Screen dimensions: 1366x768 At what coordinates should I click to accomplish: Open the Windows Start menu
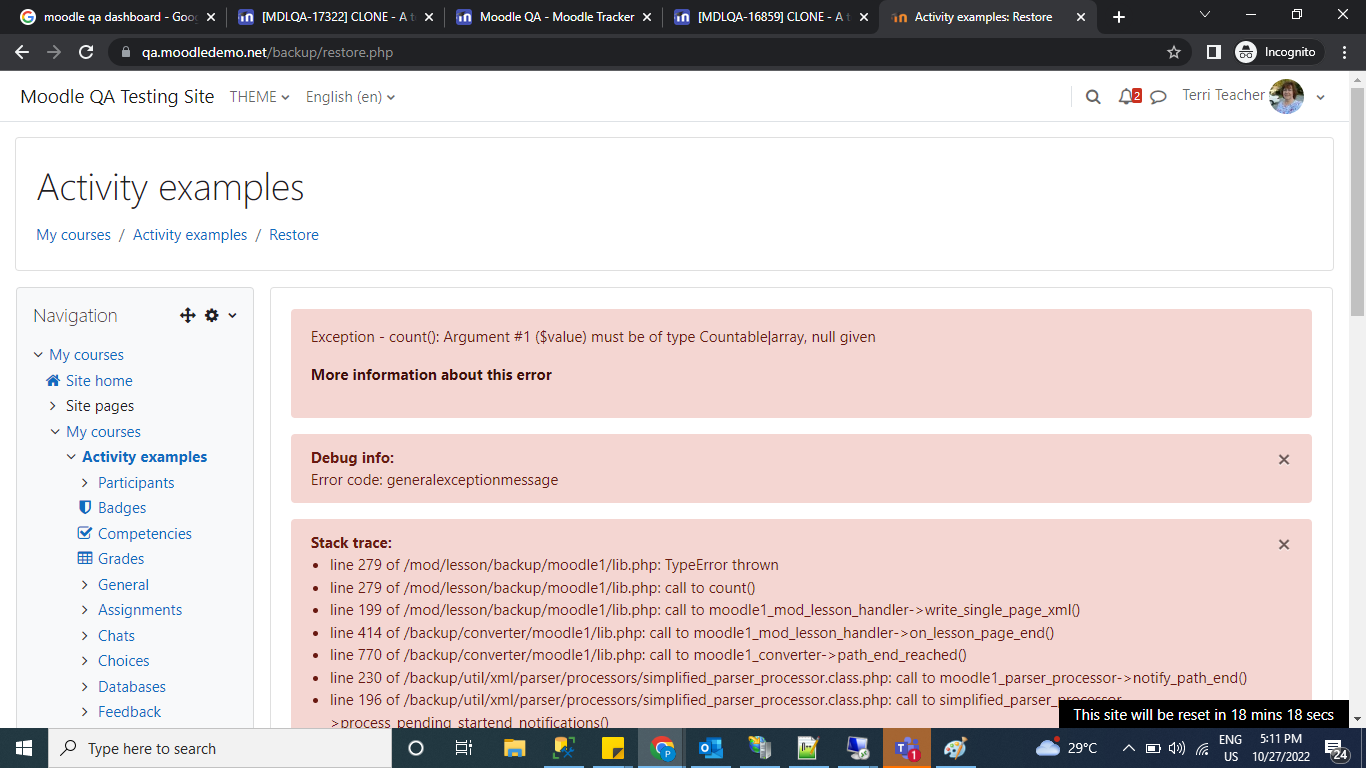(23, 748)
